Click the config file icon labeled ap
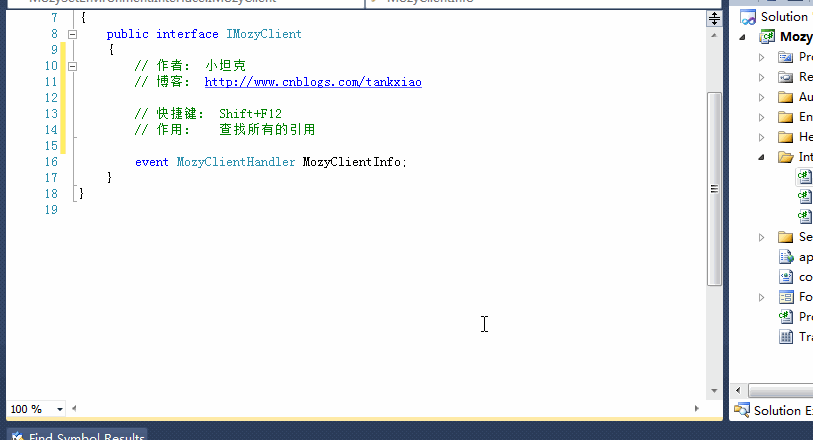The width and height of the screenshot is (813, 440). pyautogui.click(x=786, y=257)
